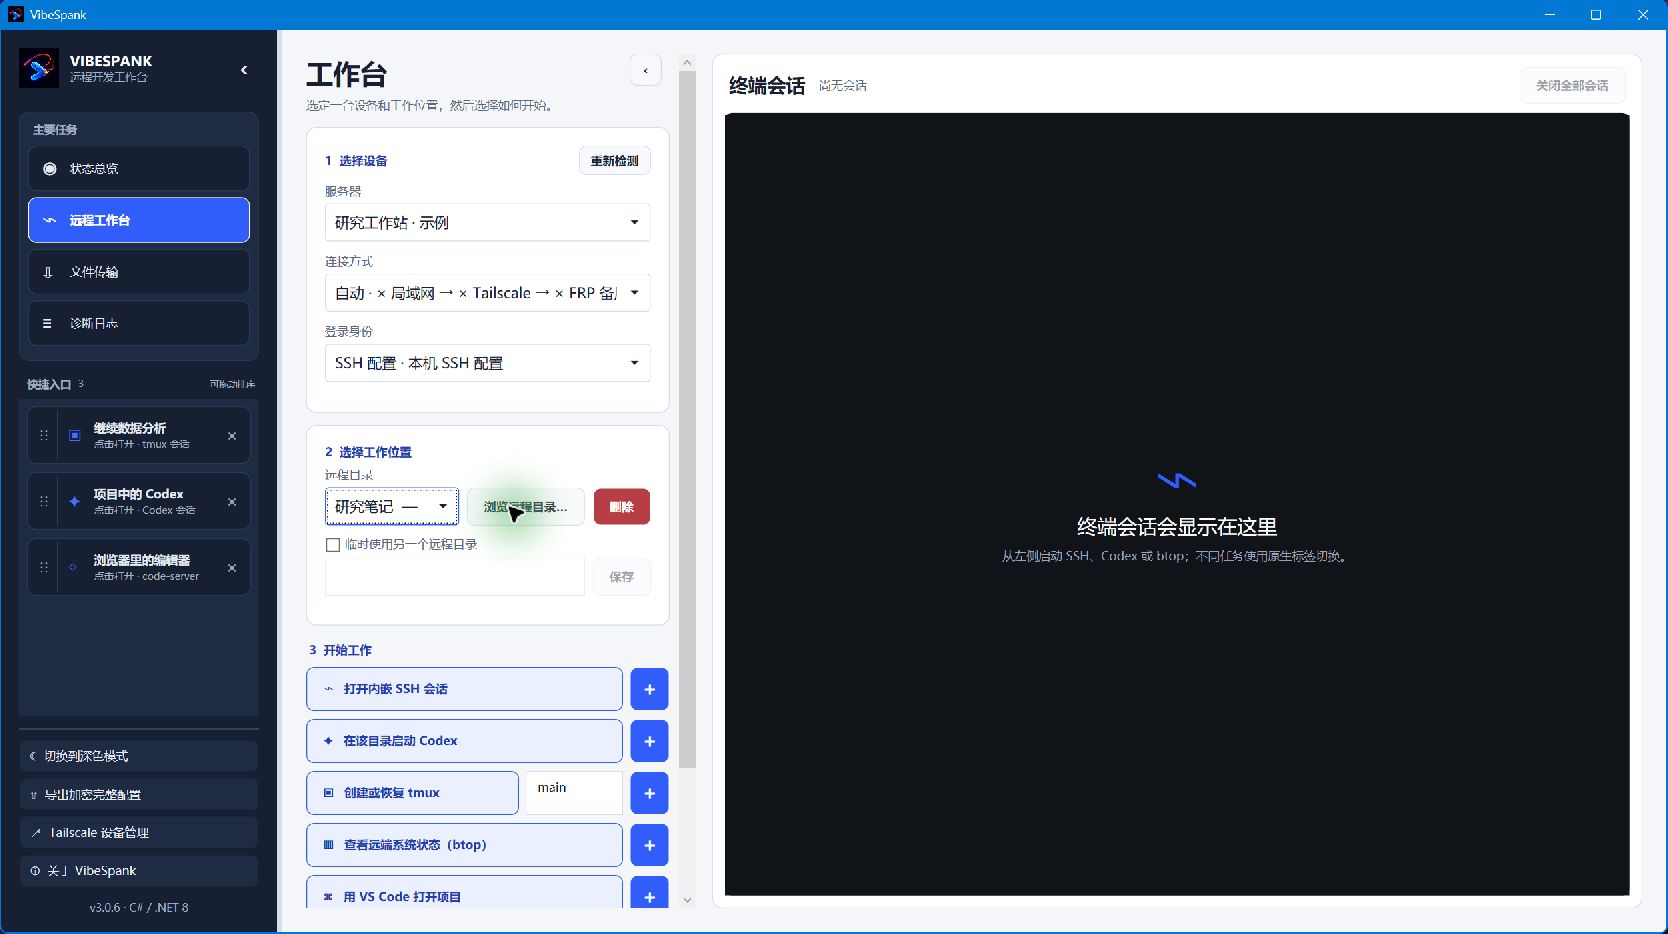
Task: Click the plus button beside 打开内嵌 SSH 会话
Action: [x=649, y=689]
